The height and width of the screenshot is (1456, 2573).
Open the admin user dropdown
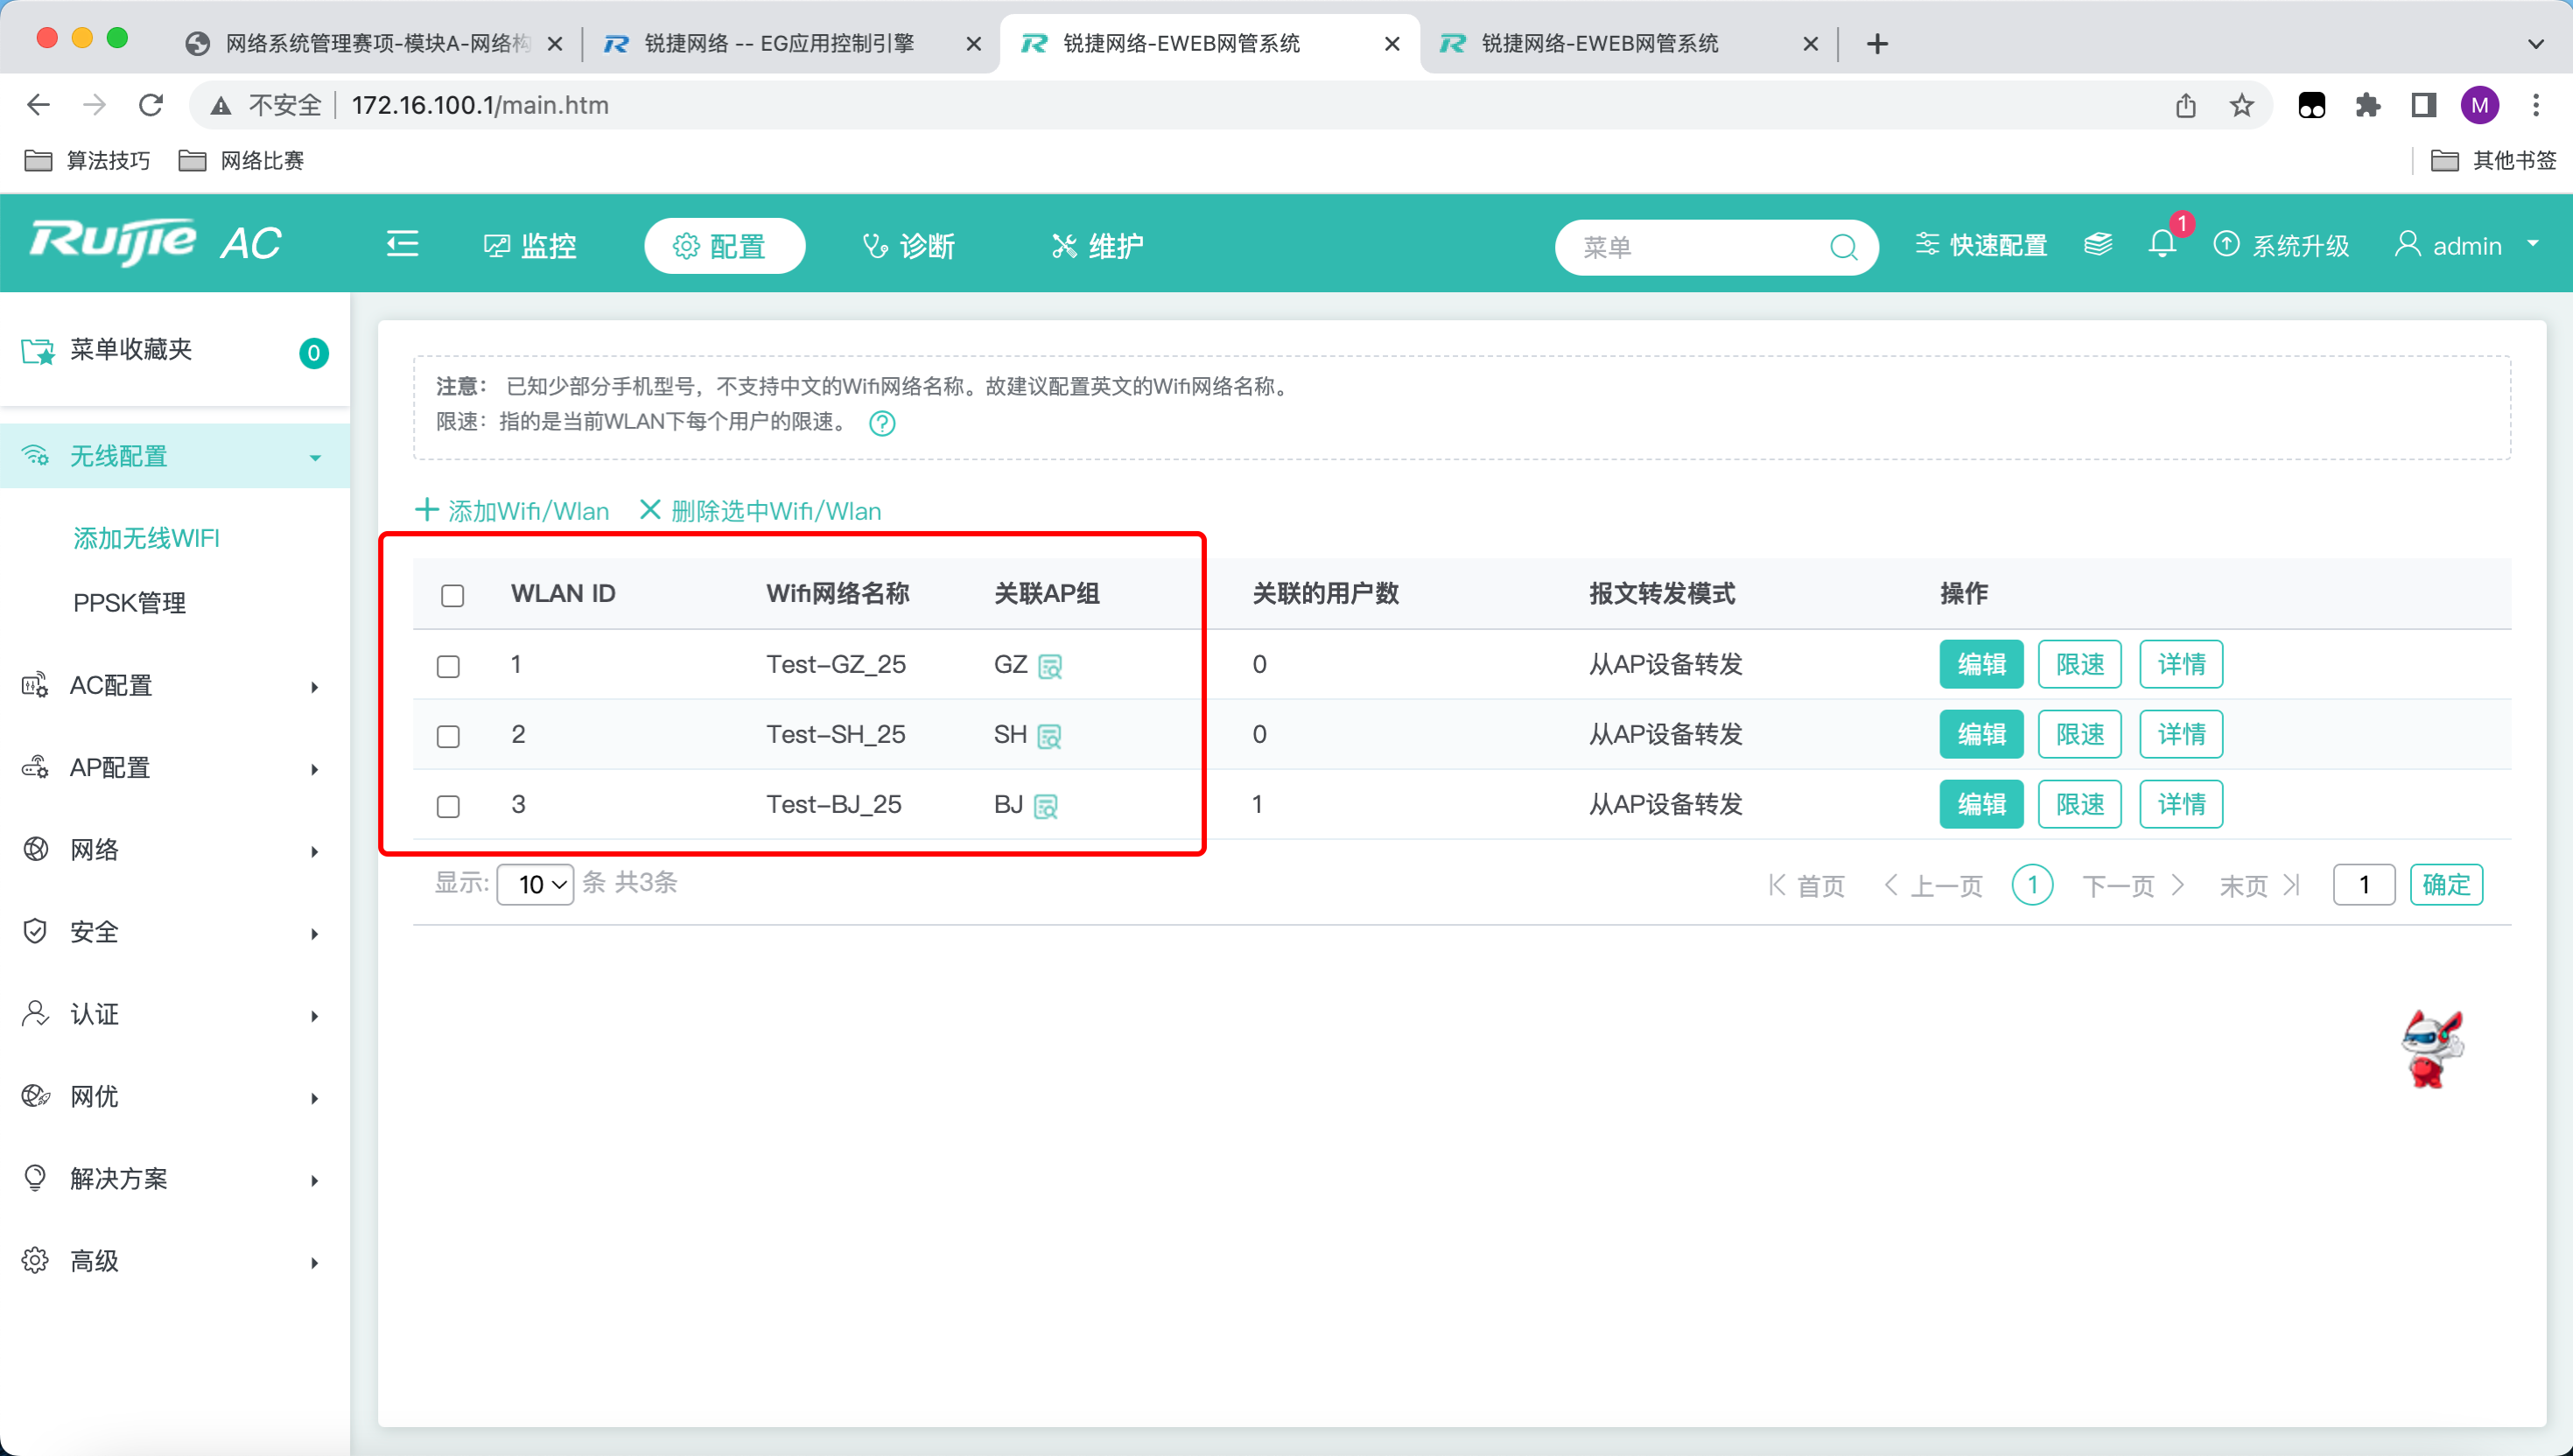click(x=2466, y=245)
